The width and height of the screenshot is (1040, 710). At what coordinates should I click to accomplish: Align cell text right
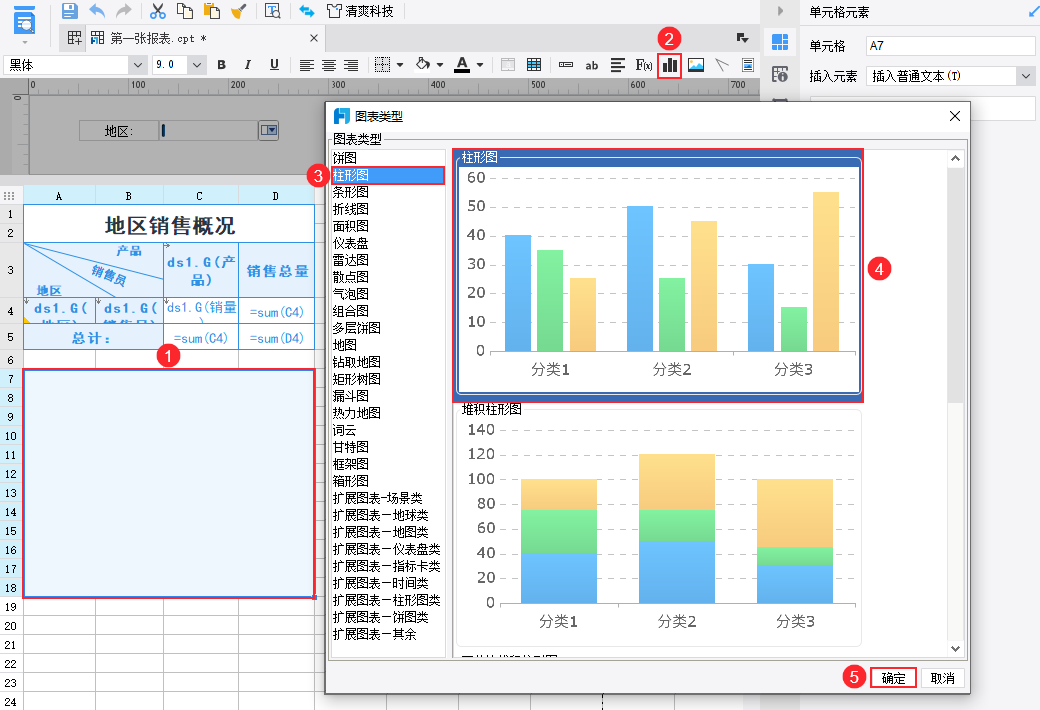[351, 65]
